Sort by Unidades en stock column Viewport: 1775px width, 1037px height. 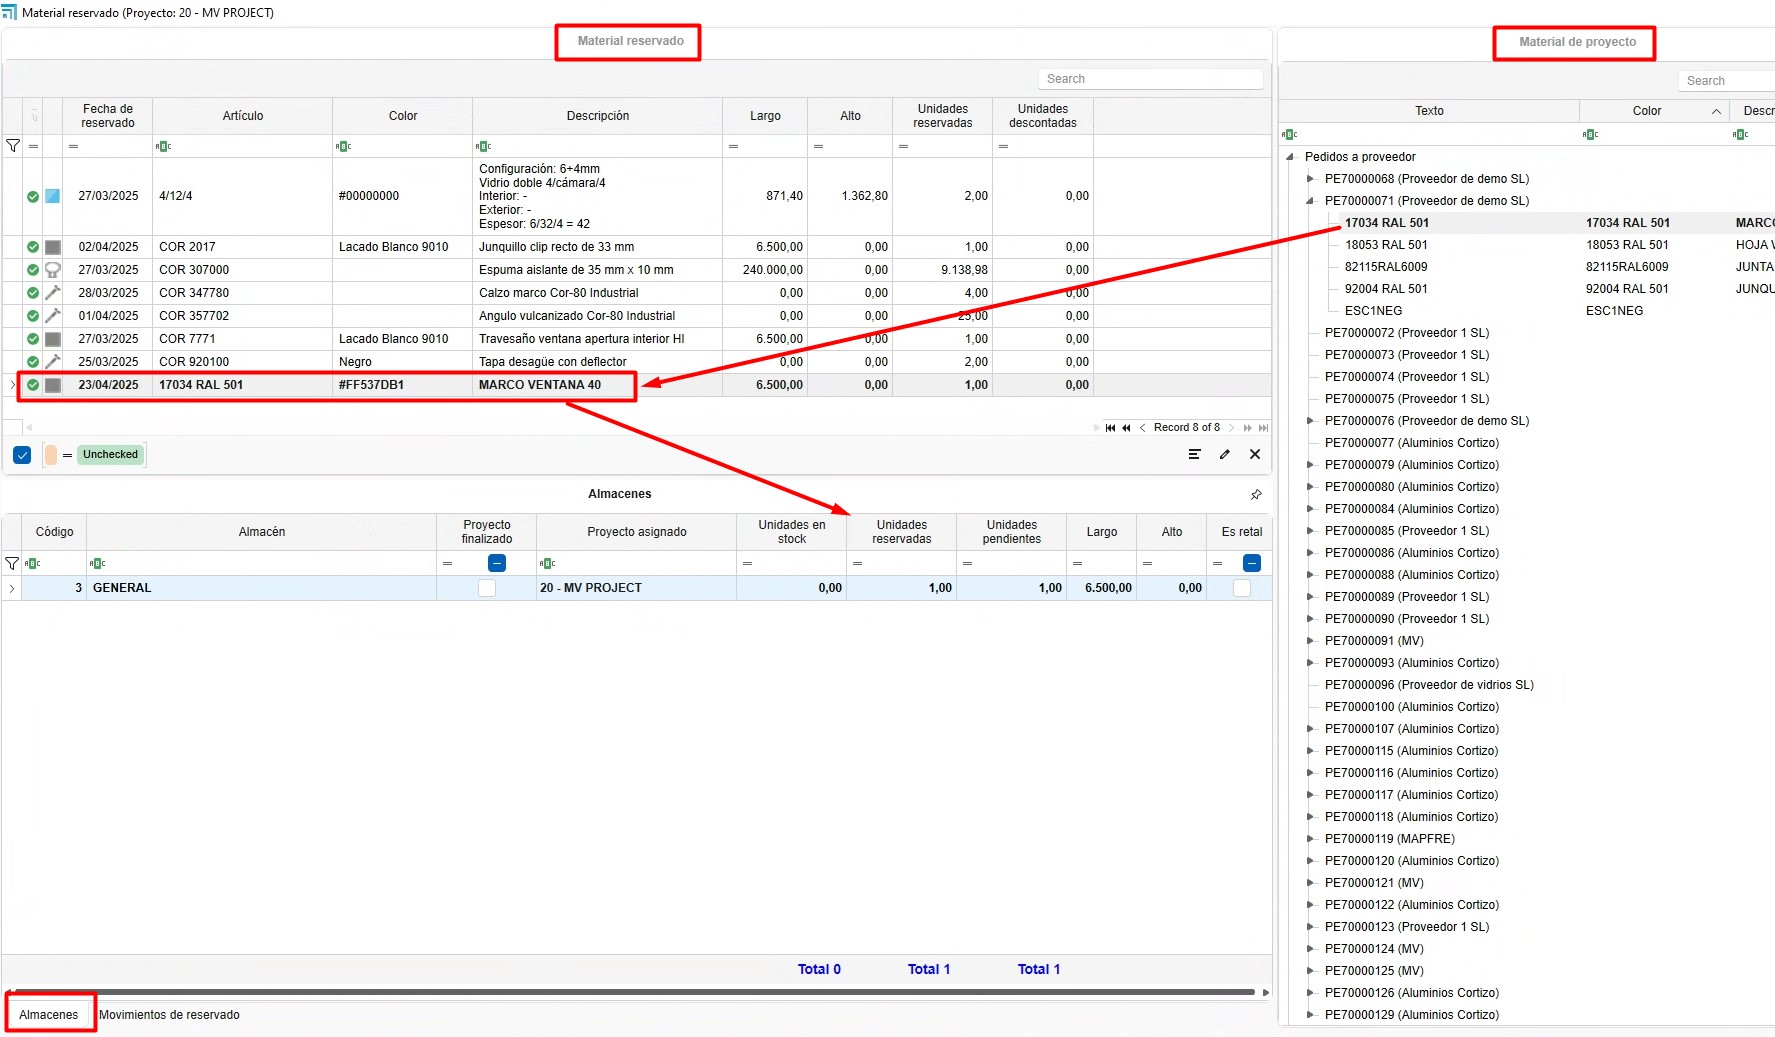[x=792, y=532]
